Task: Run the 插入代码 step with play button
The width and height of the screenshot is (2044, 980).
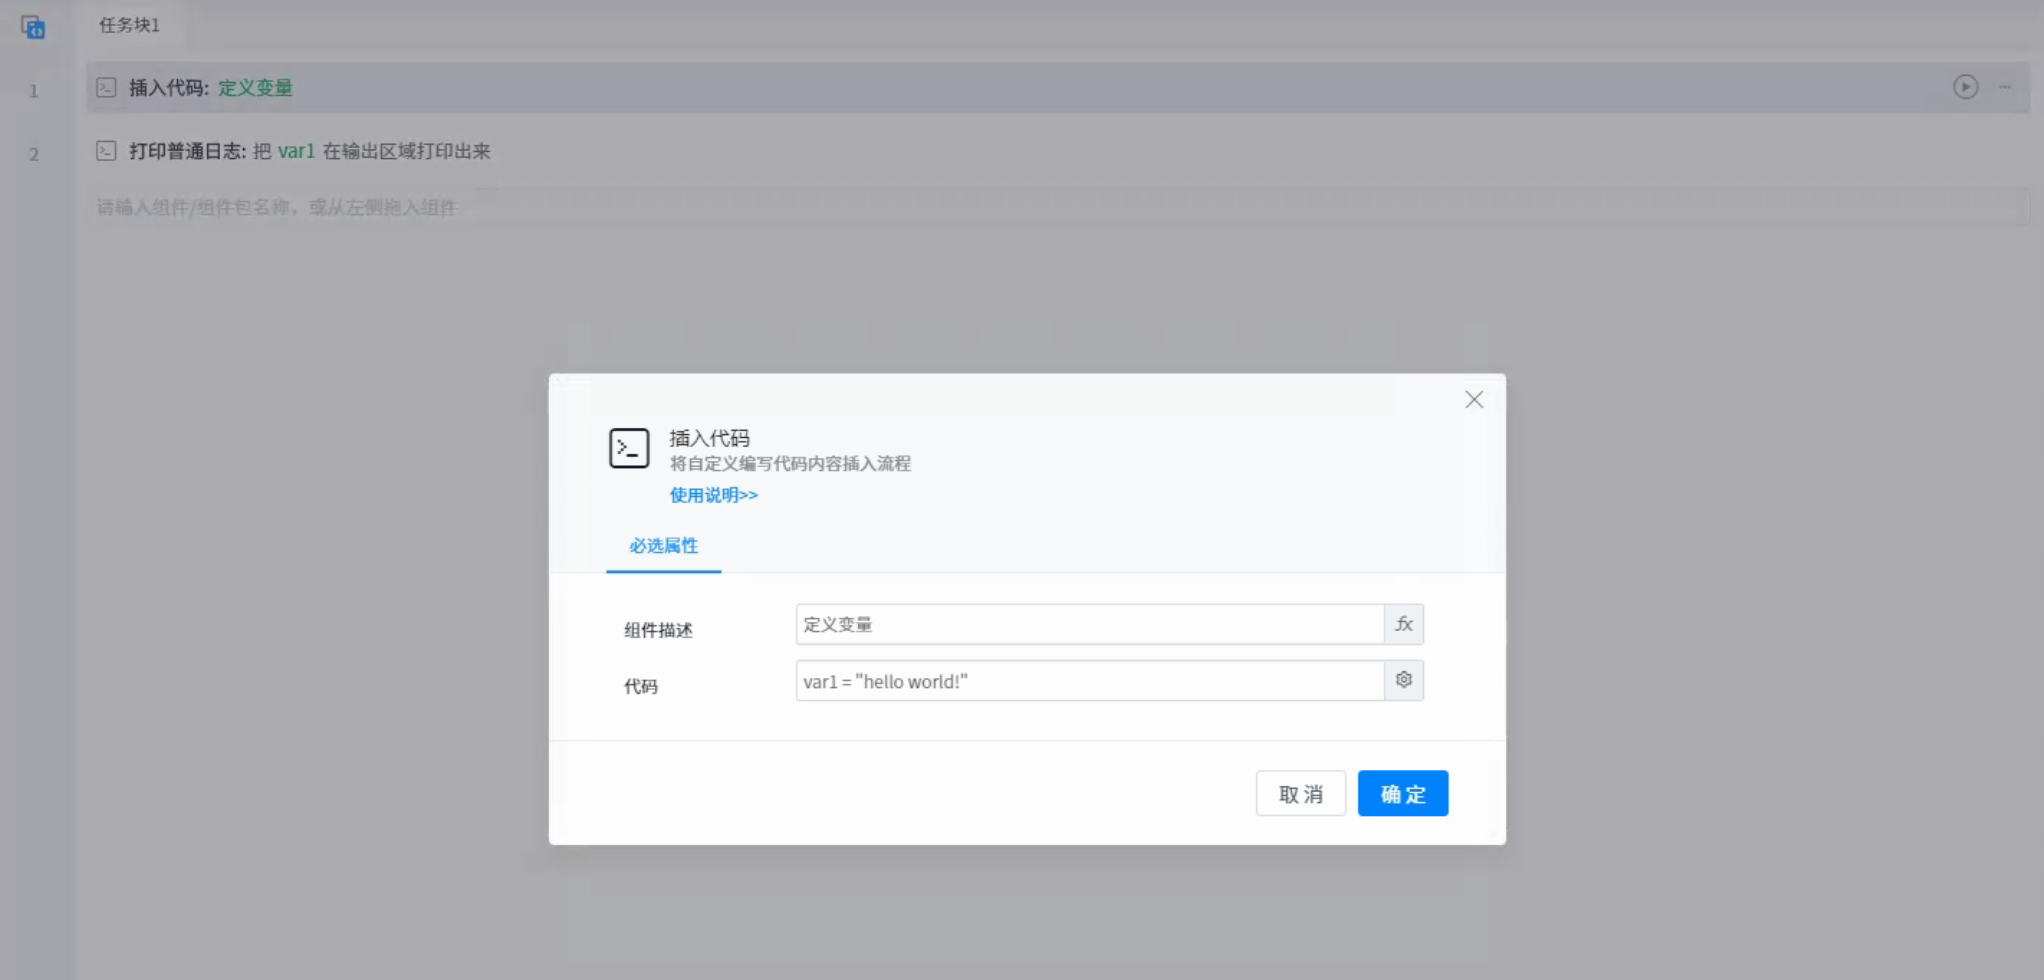Action: pyautogui.click(x=1965, y=87)
